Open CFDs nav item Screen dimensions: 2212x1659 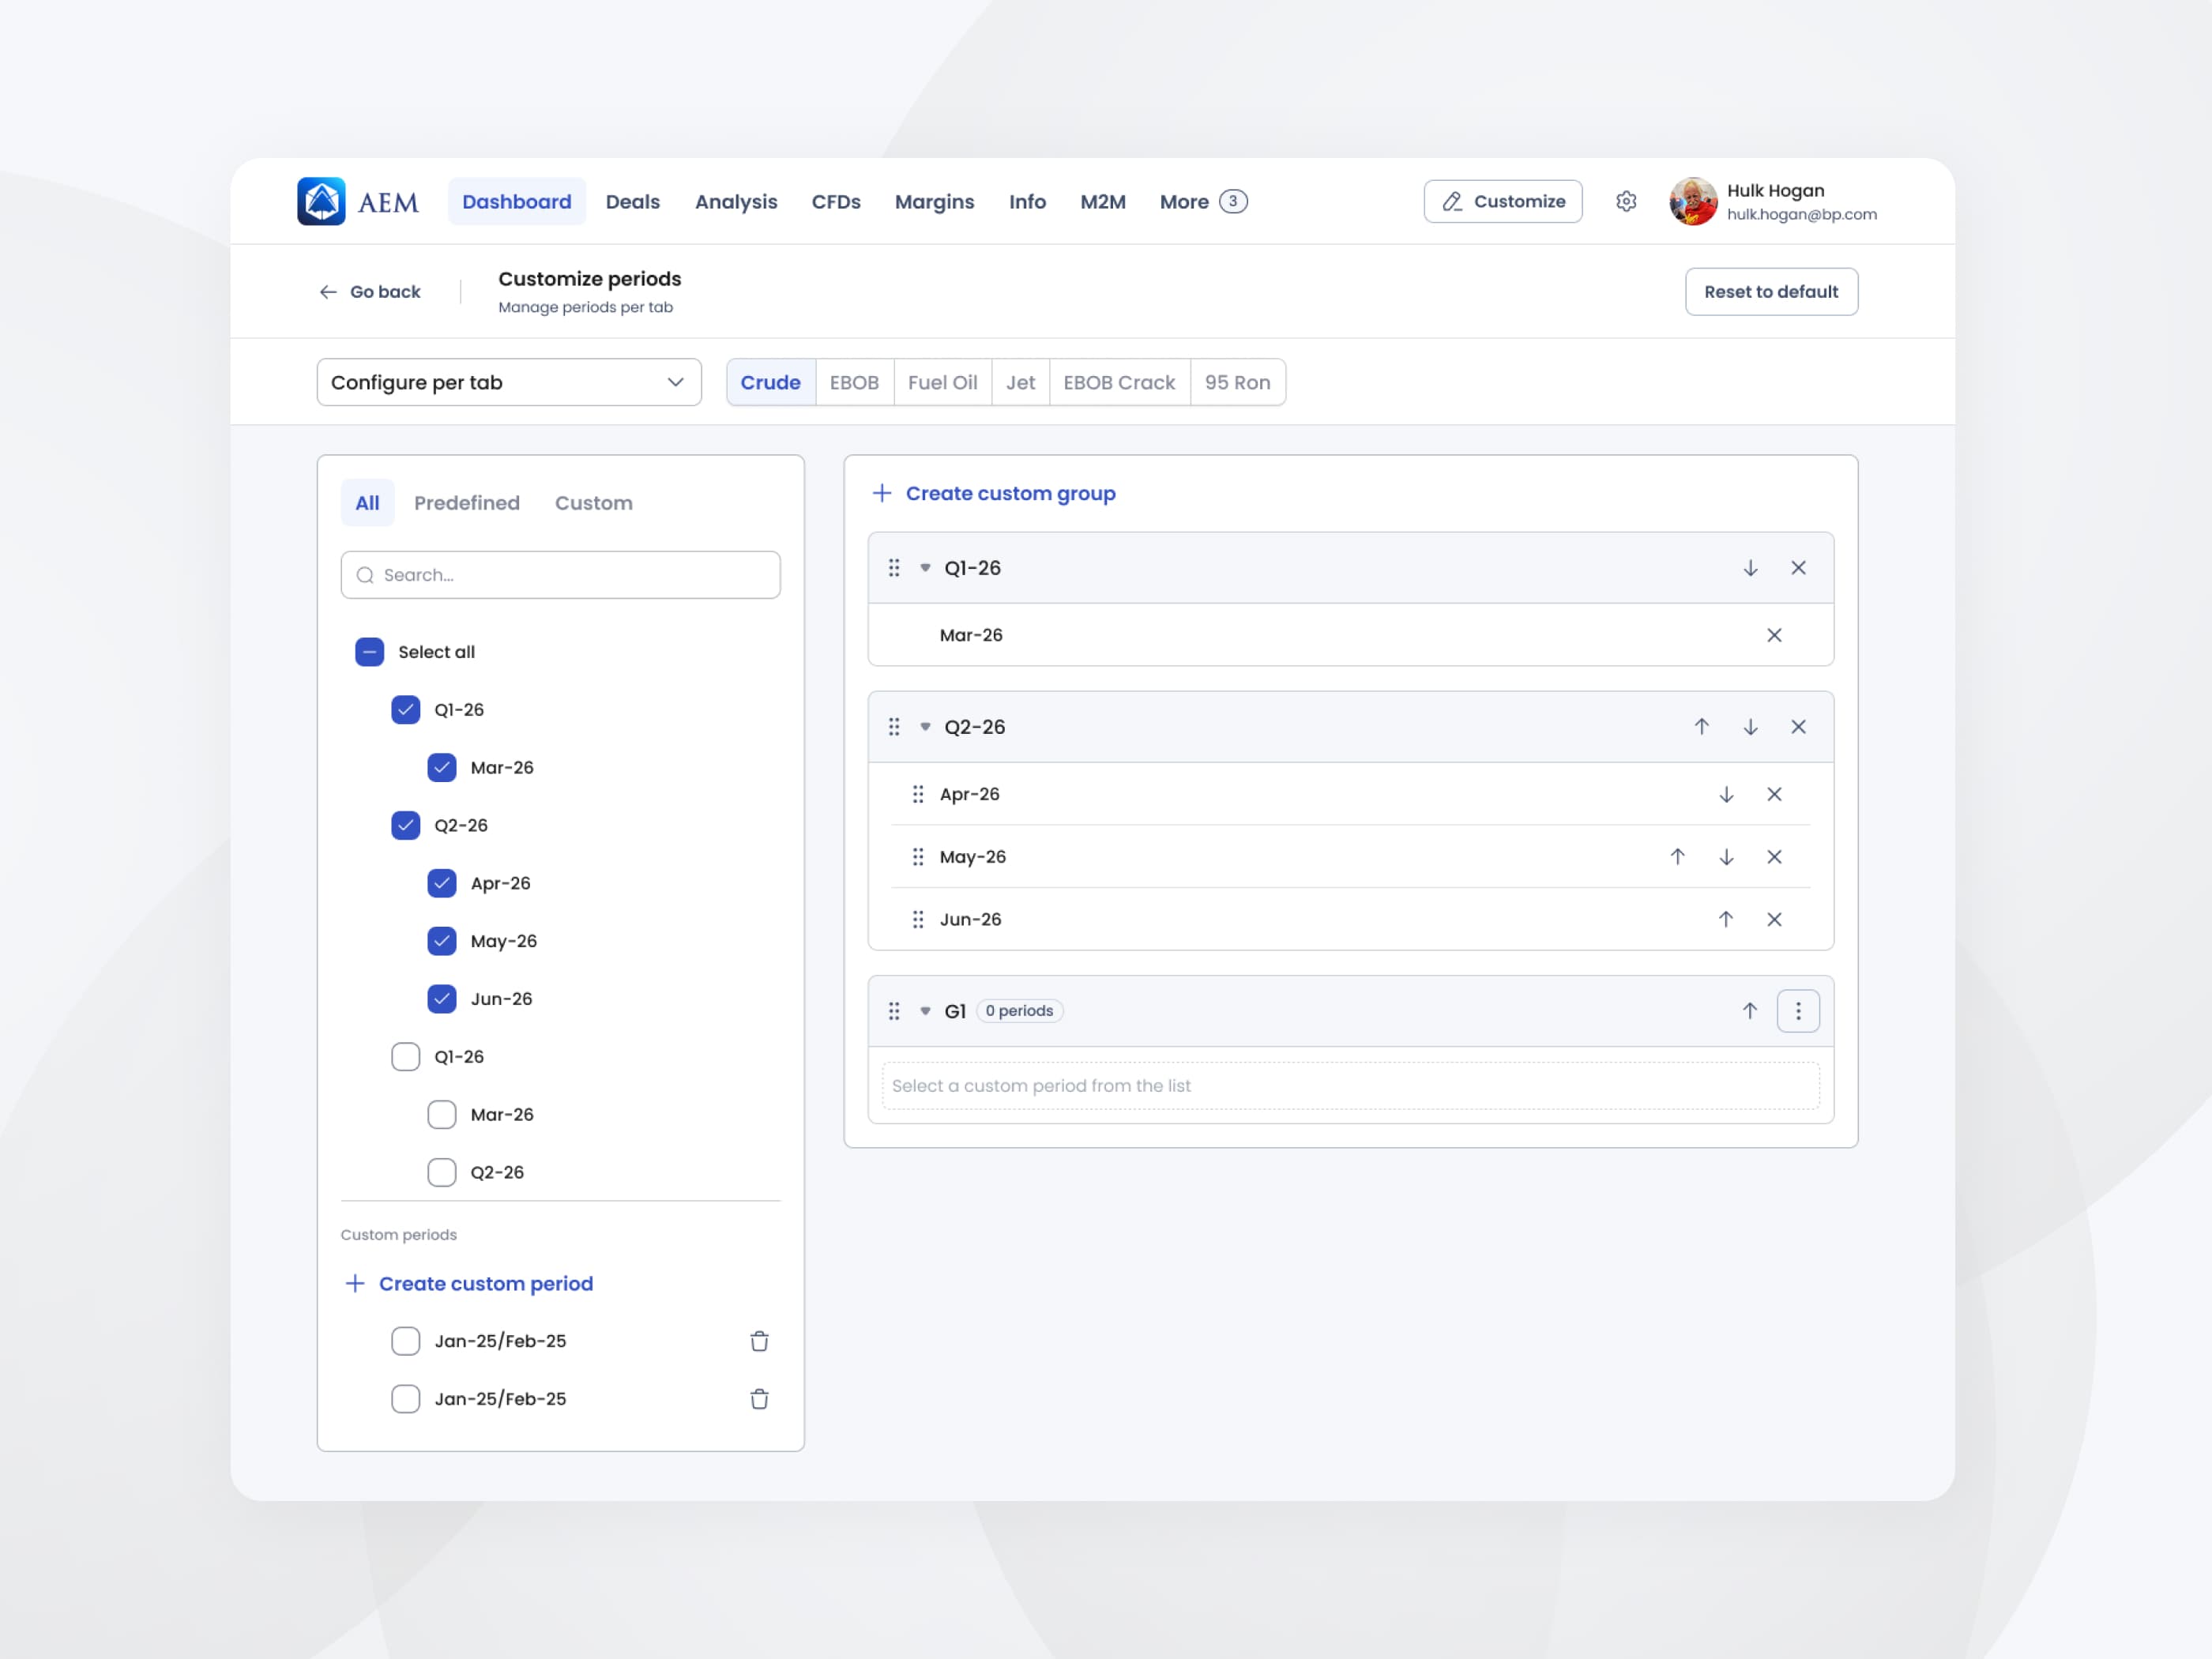836,202
